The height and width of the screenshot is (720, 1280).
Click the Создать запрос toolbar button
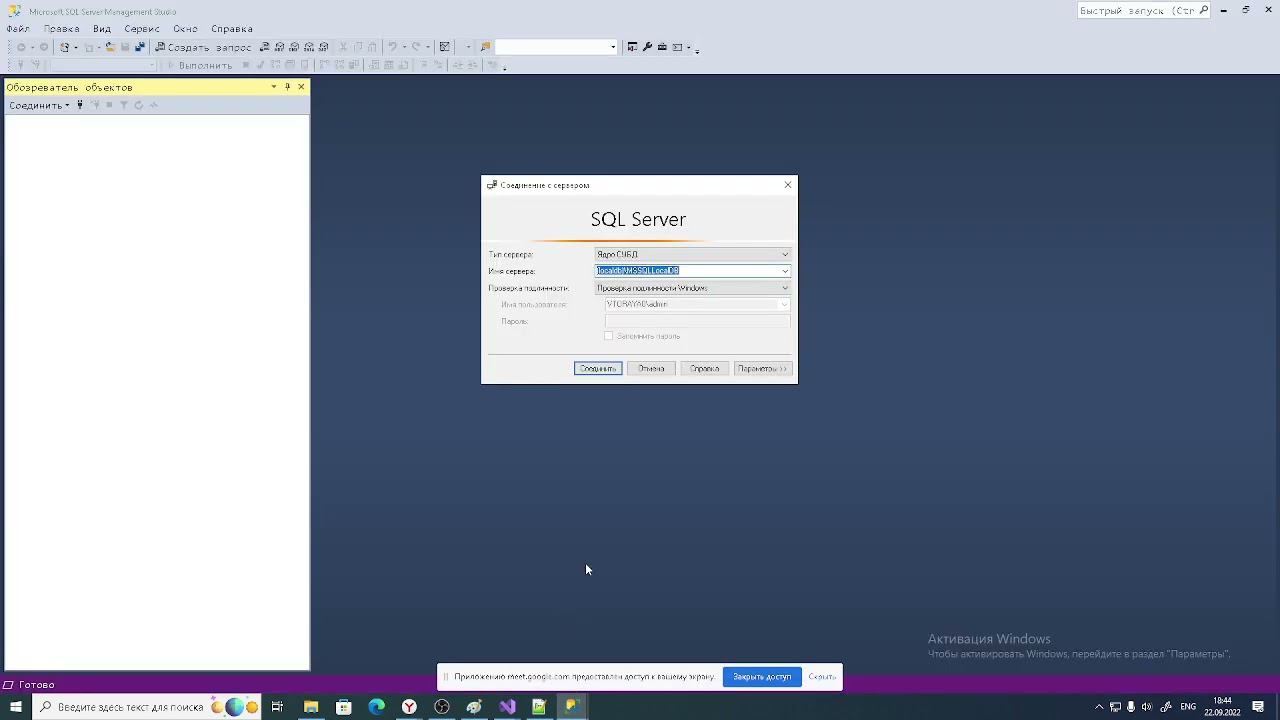203,47
